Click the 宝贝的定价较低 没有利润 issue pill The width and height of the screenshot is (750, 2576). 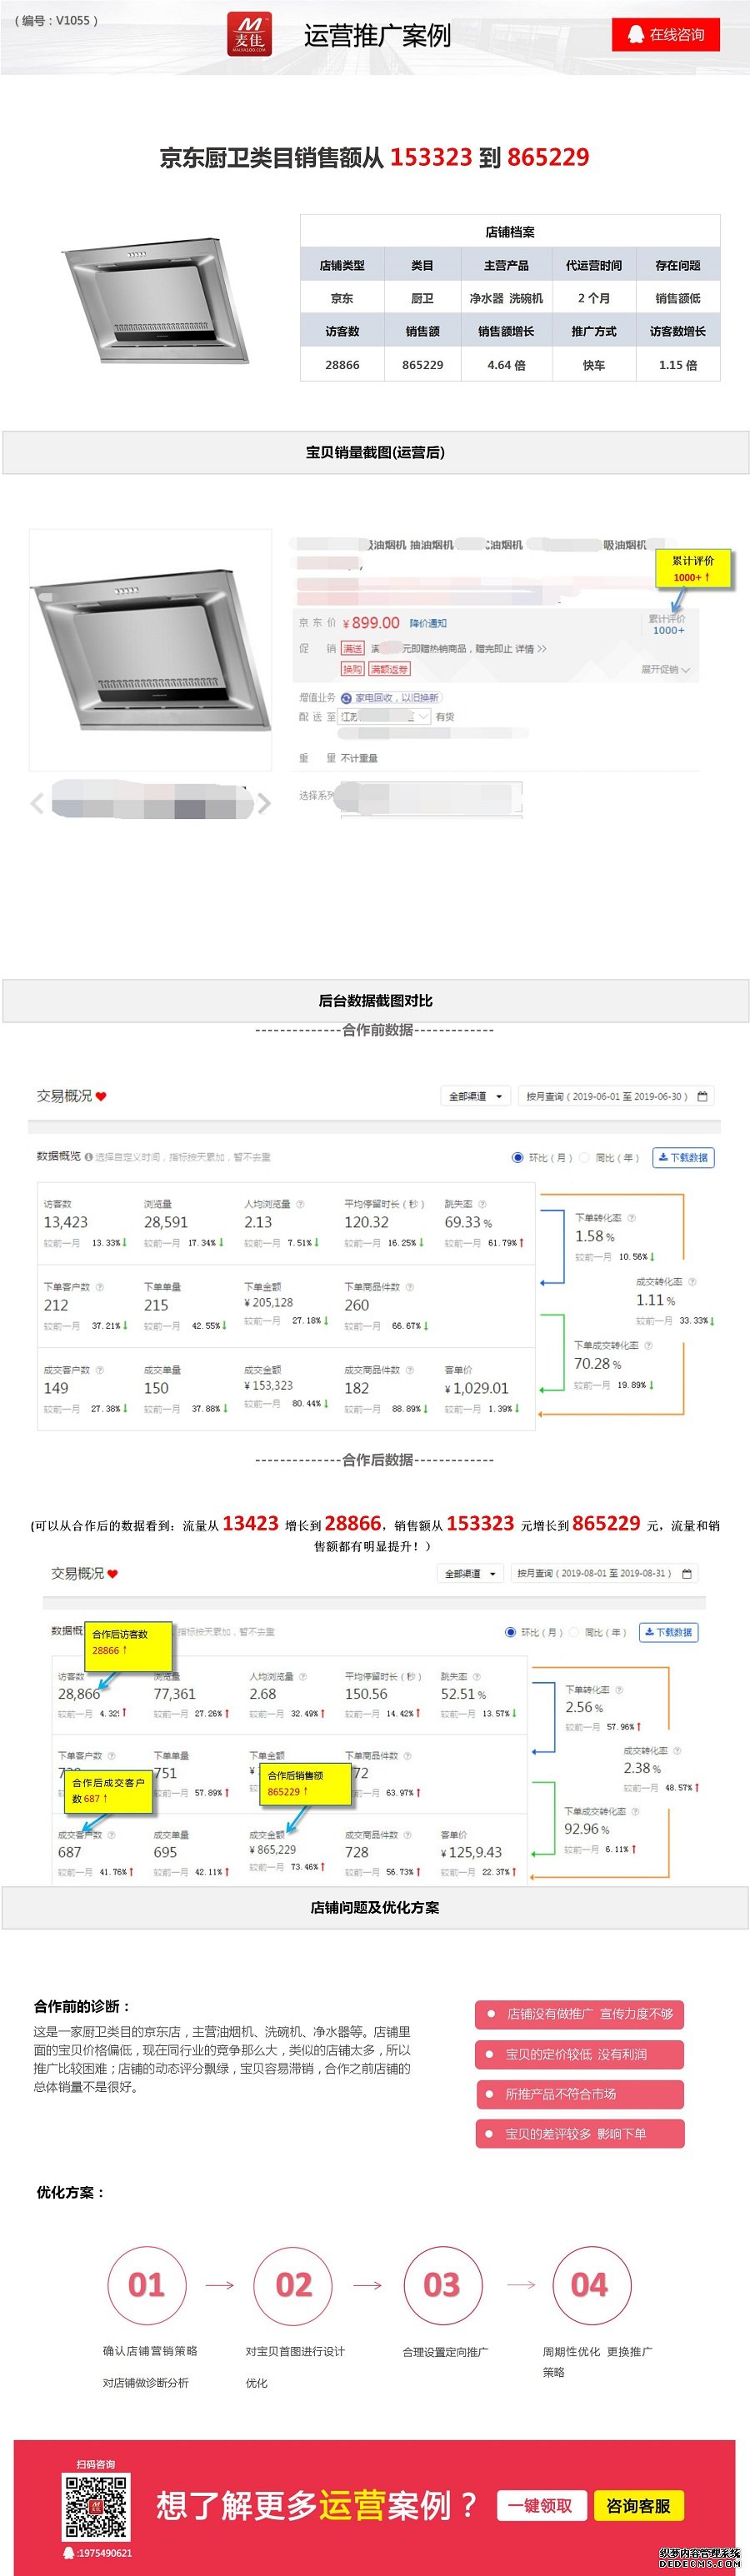580,2054
